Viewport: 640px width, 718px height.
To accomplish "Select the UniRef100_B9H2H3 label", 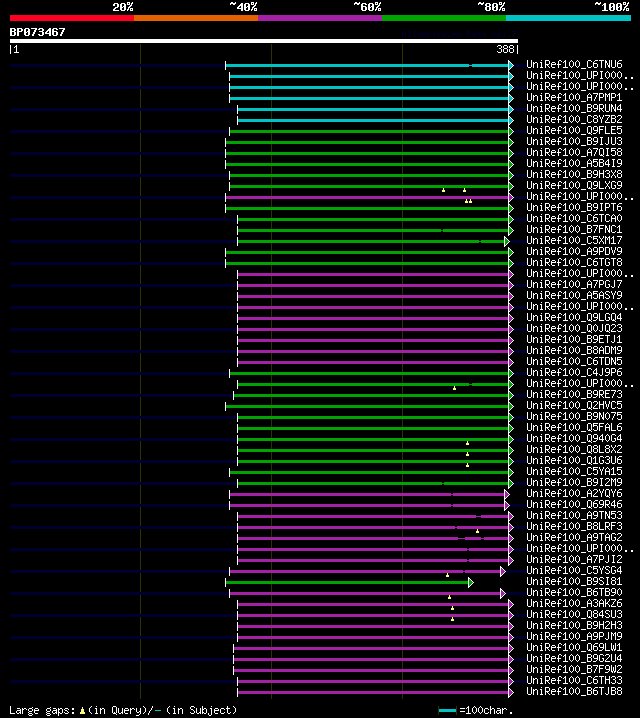I will 574,625.
